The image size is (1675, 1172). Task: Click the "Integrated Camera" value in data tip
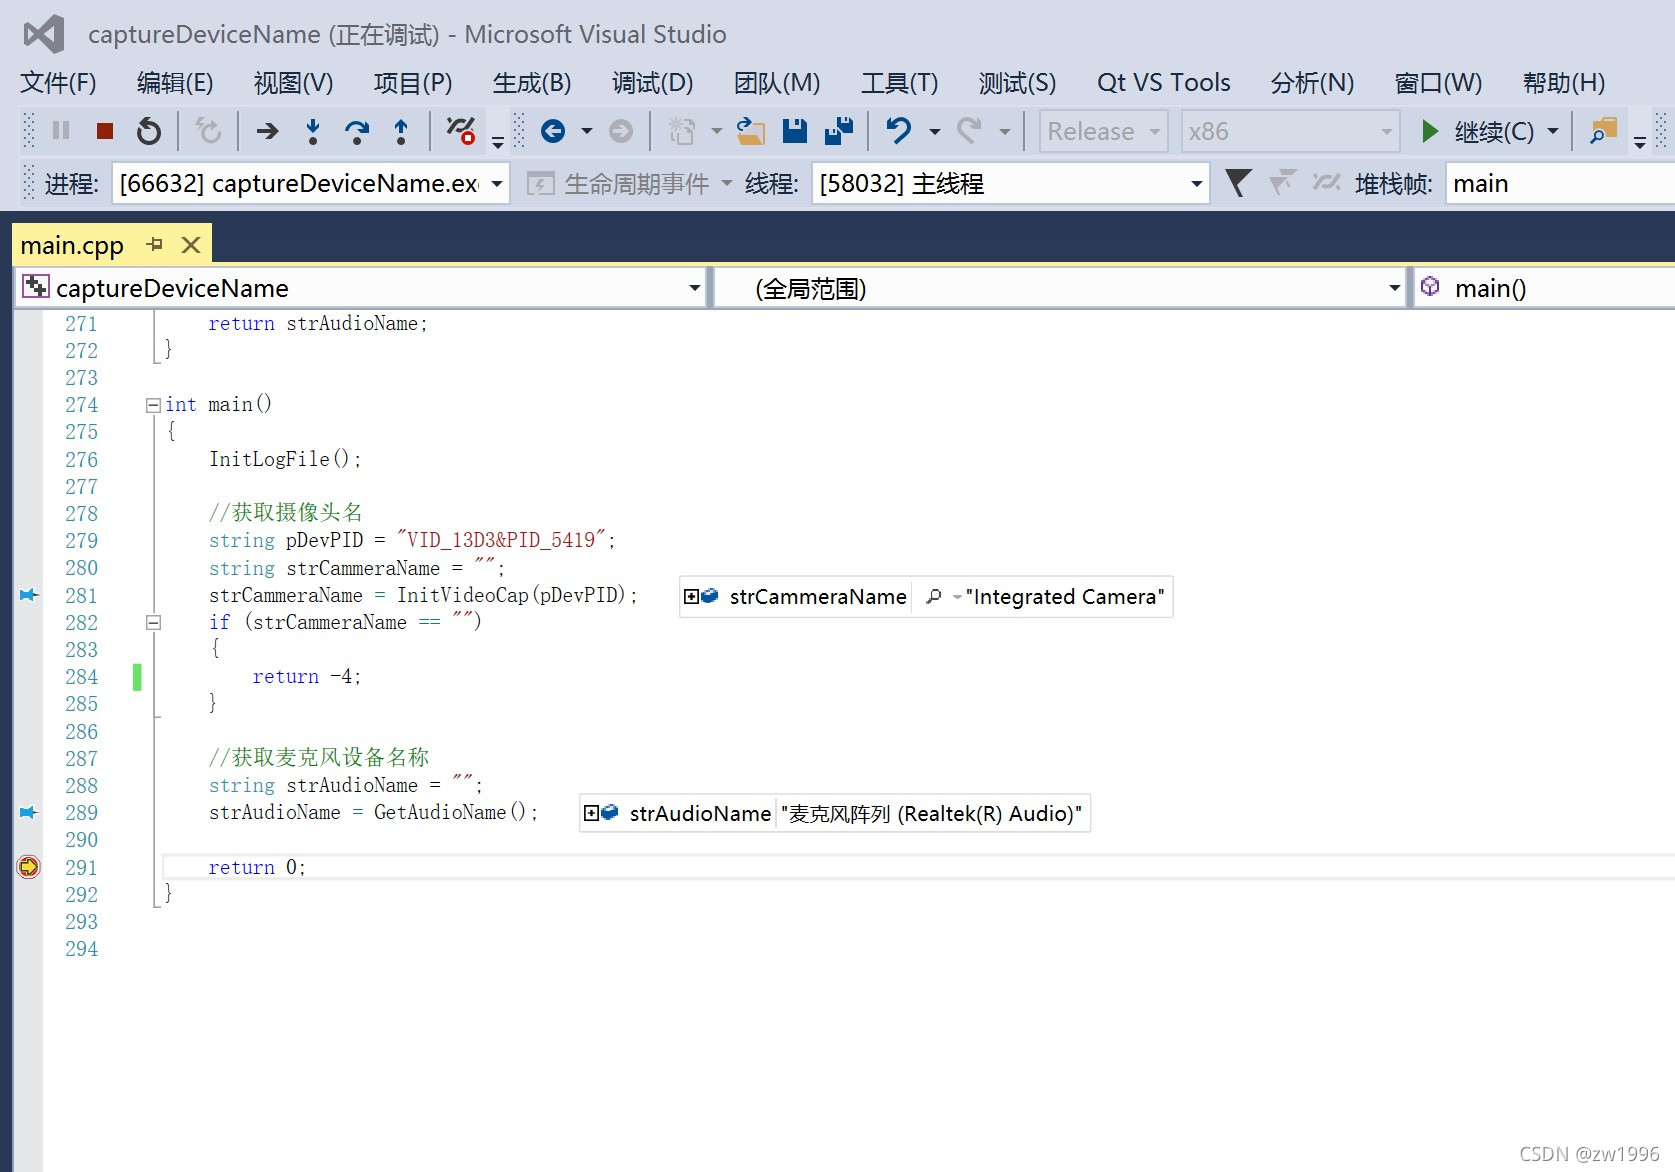(1065, 596)
